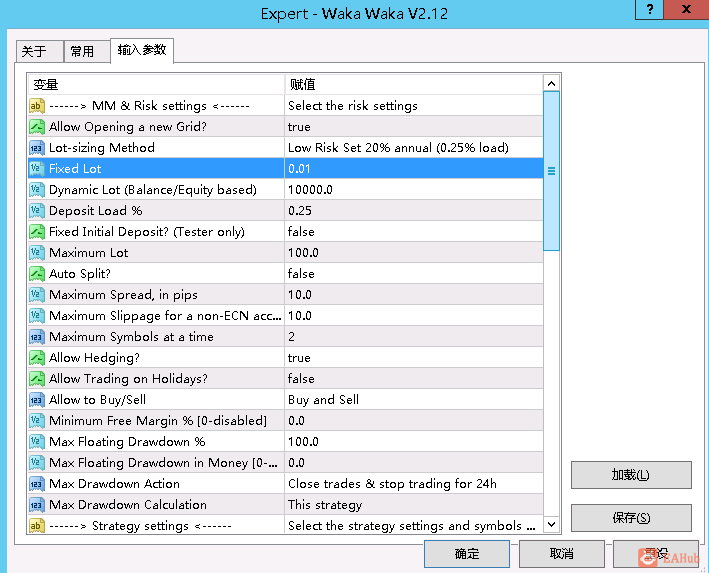Click the 确定 (OK) button

(x=467, y=554)
